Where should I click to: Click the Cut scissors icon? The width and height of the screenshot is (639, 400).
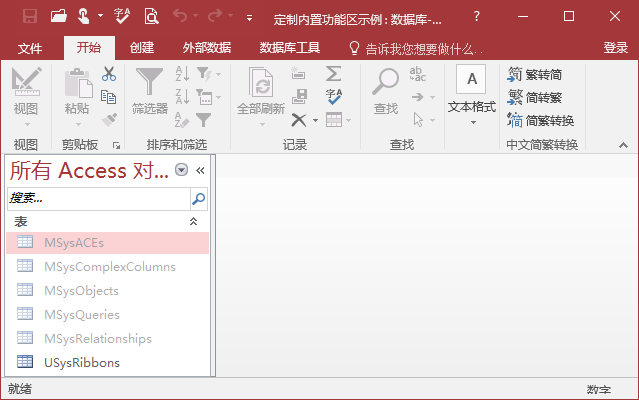coord(109,74)
